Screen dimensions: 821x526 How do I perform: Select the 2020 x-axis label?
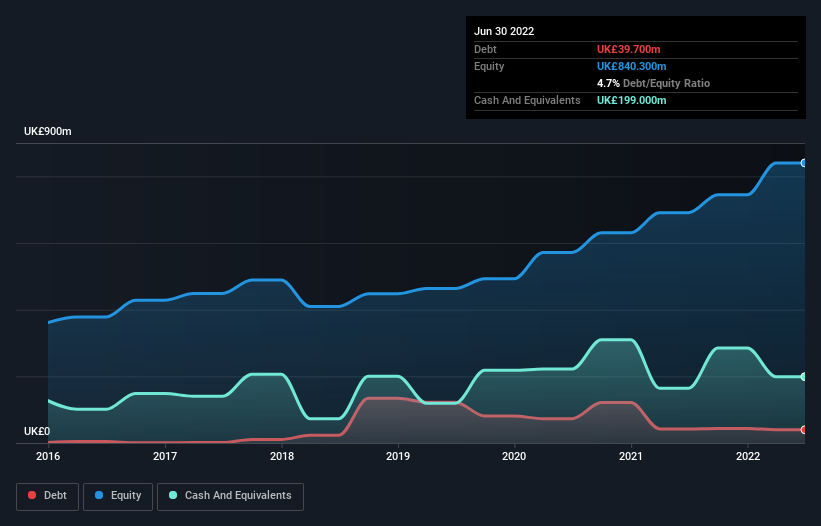pos(514,456)
